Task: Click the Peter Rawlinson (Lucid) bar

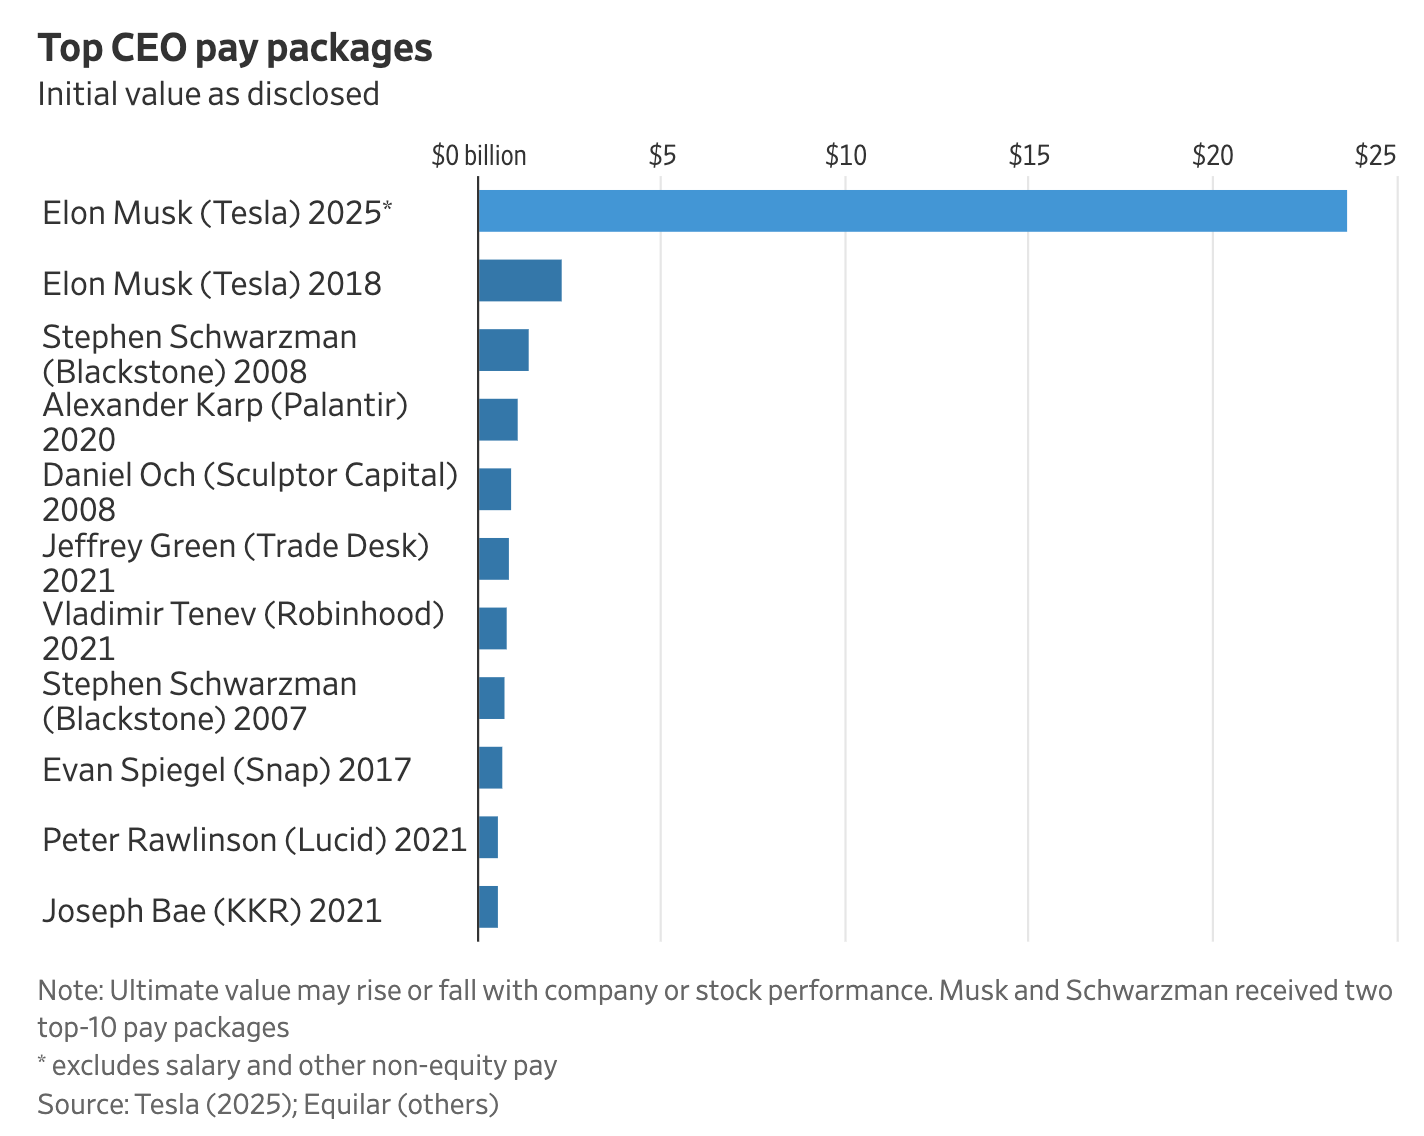Action: pyautogui.click(x=489, y=837)
